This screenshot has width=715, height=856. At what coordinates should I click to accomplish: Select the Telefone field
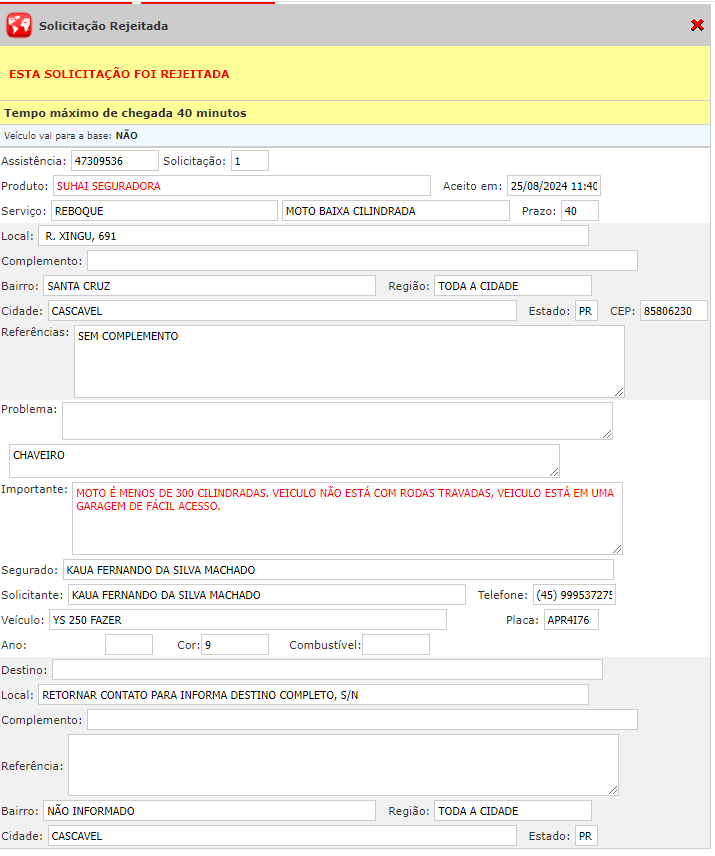pyautogui.click(x=574, y=595)
